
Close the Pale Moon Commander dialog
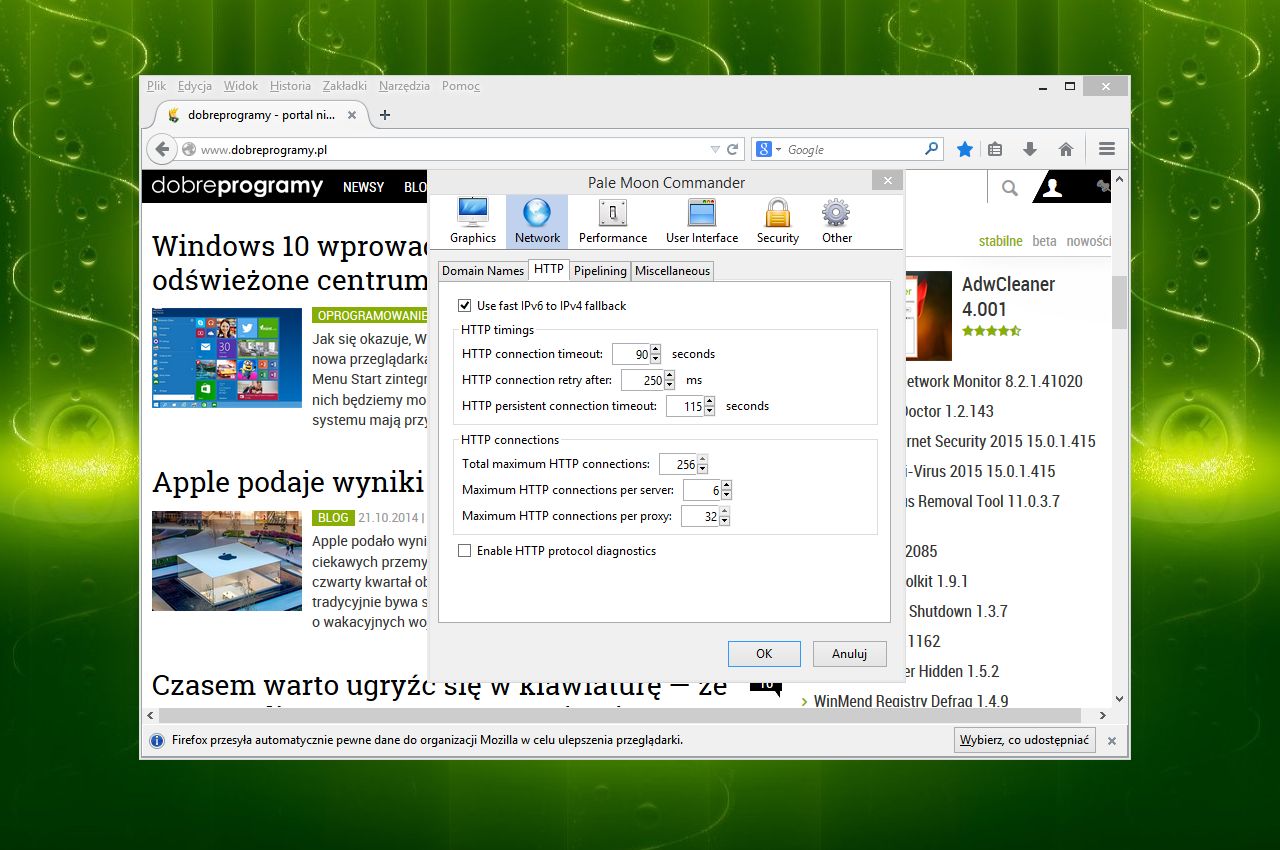[x=886, y=180]
